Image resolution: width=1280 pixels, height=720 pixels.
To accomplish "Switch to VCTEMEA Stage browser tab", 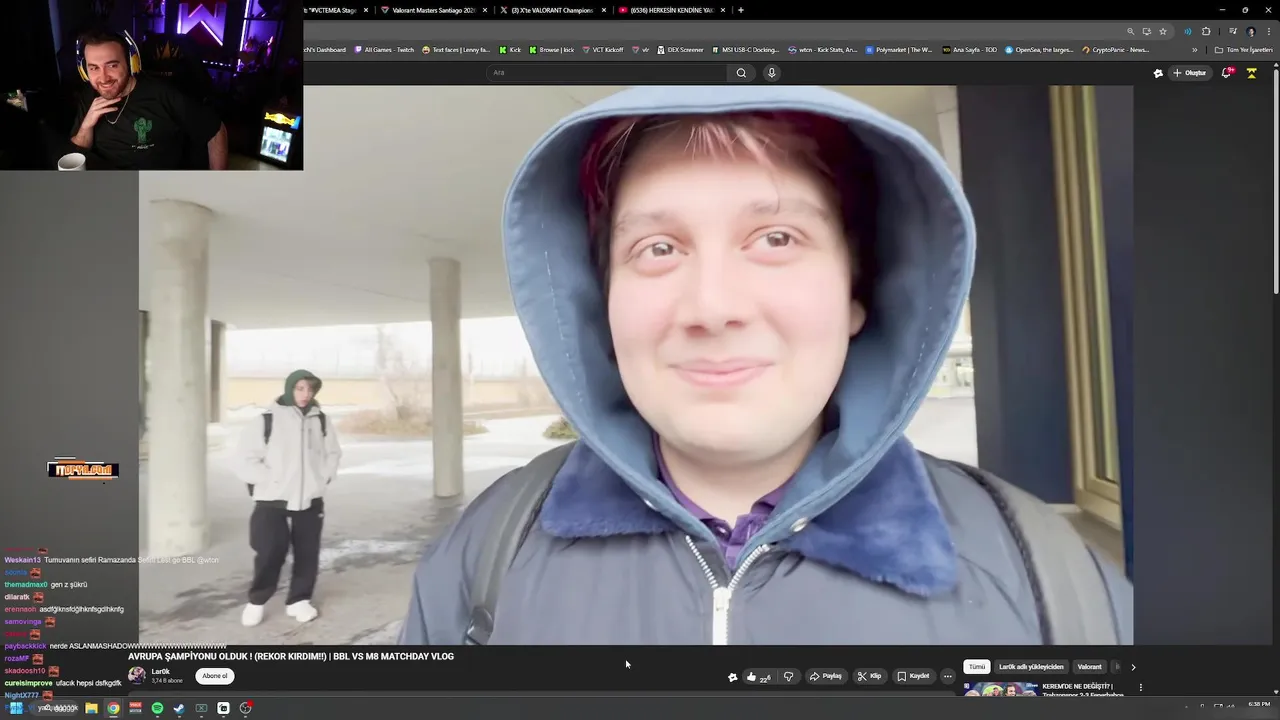I will [x=333, y=10].
